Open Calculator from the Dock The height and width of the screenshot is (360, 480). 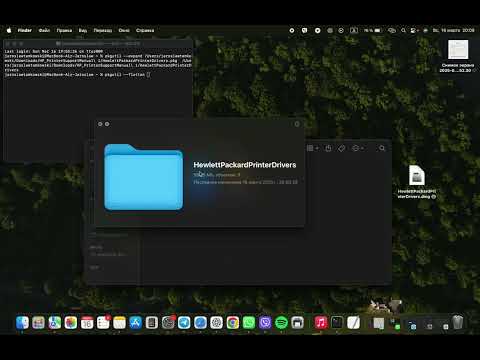tap(152, 323)
